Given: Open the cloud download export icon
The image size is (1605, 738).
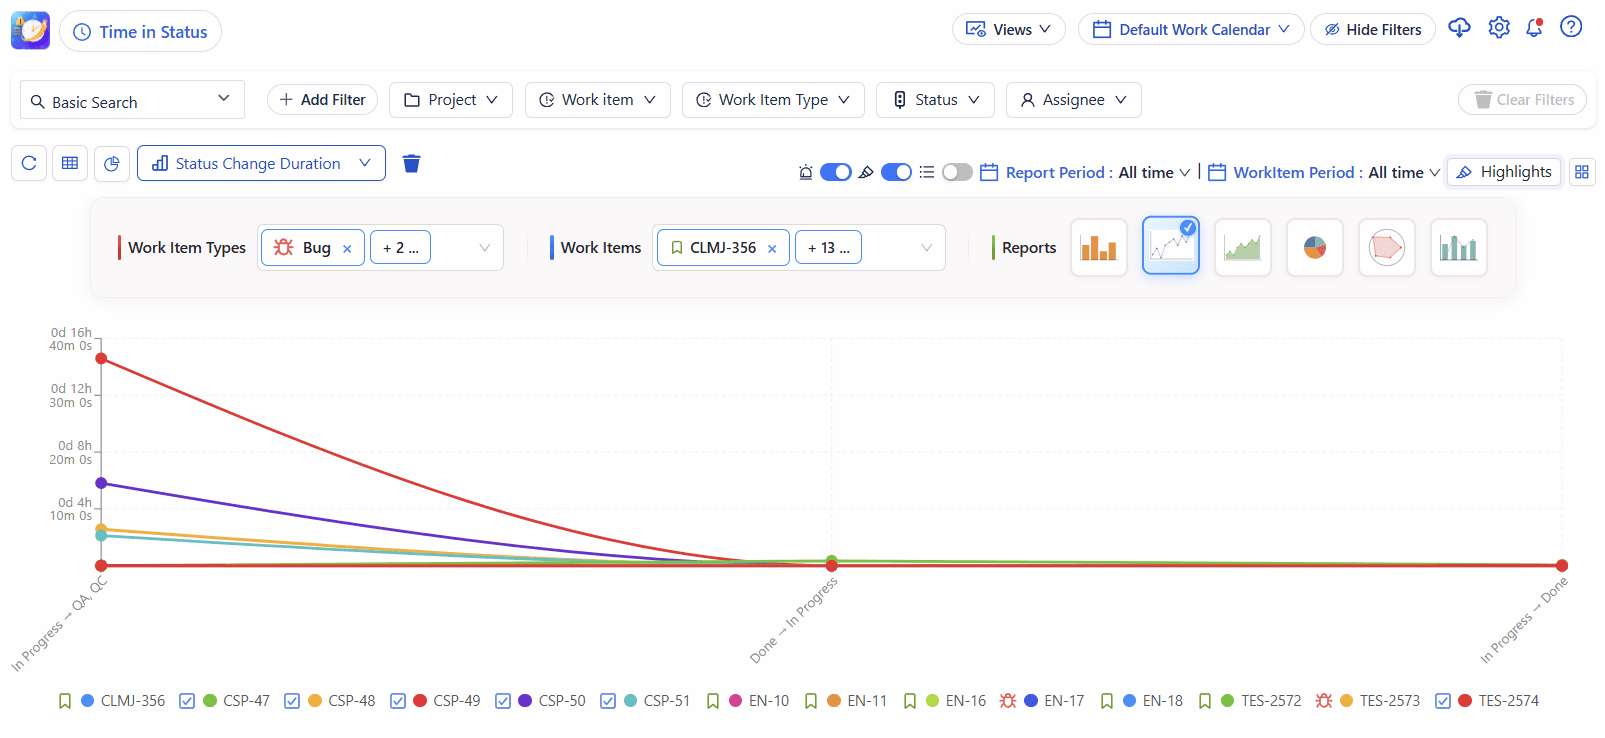Looking at the screenshot, I should 1459,28.
